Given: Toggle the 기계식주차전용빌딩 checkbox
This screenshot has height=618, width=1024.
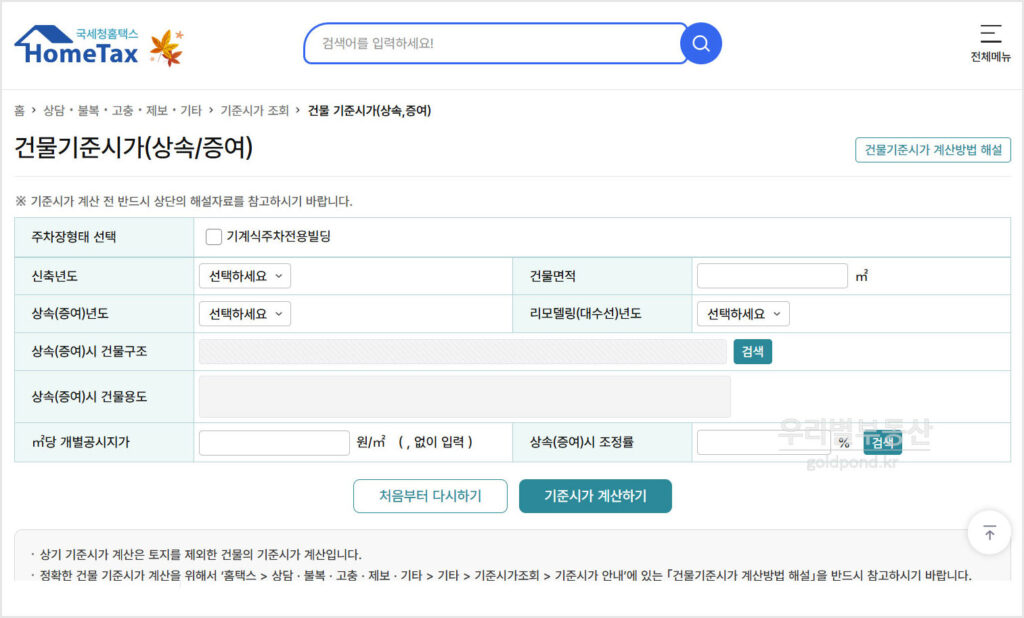Looking at the screenshot, I should pyautogui.click(x=214, y=236).
